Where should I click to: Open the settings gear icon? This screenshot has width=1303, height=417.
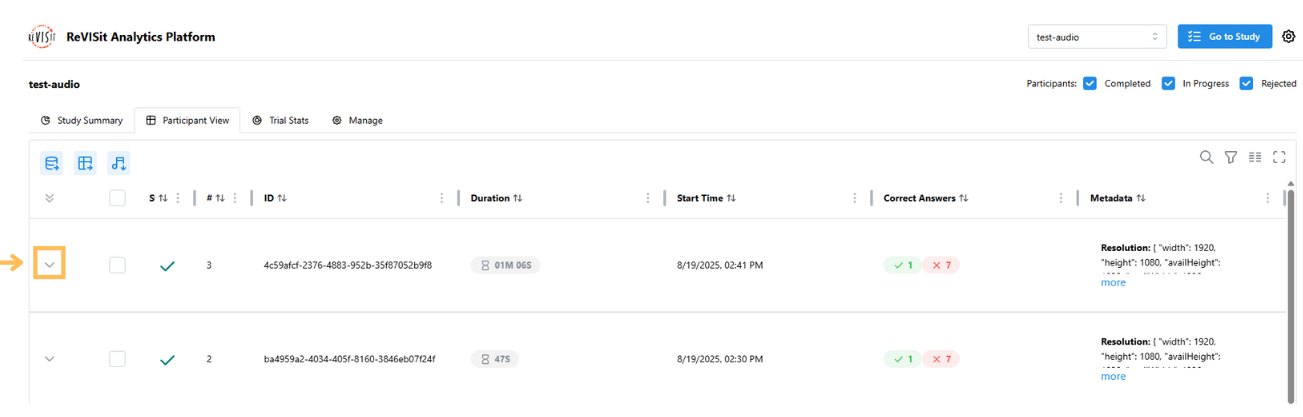pos(1288,37)
